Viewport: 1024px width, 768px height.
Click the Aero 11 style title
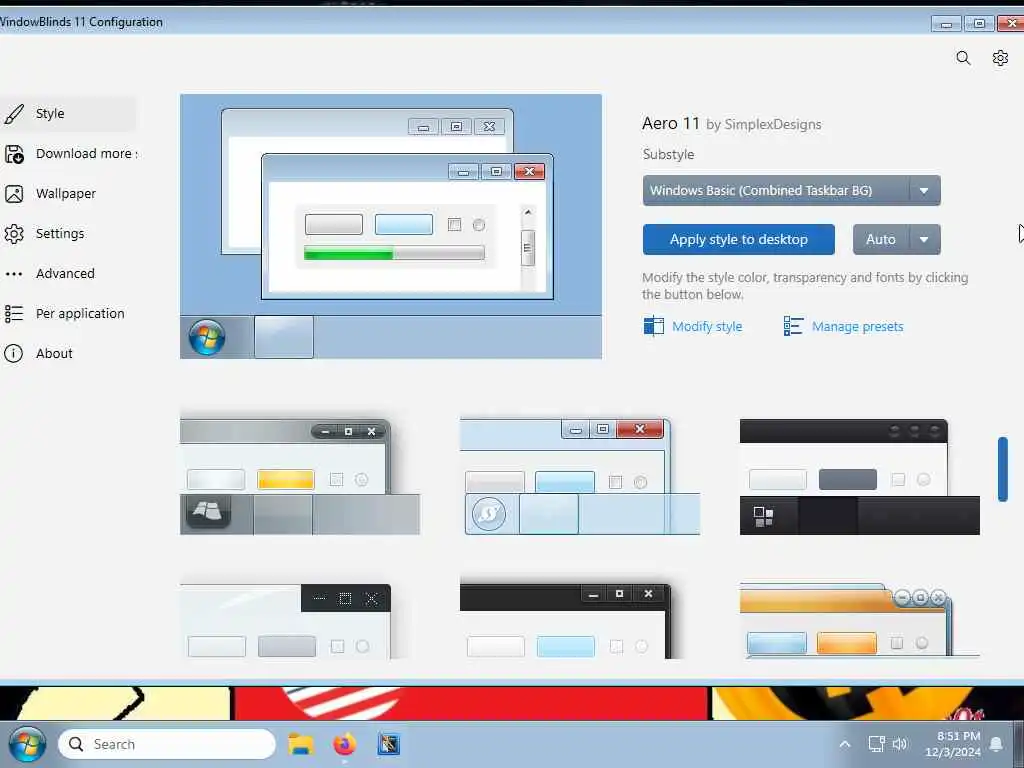[671, 123]
